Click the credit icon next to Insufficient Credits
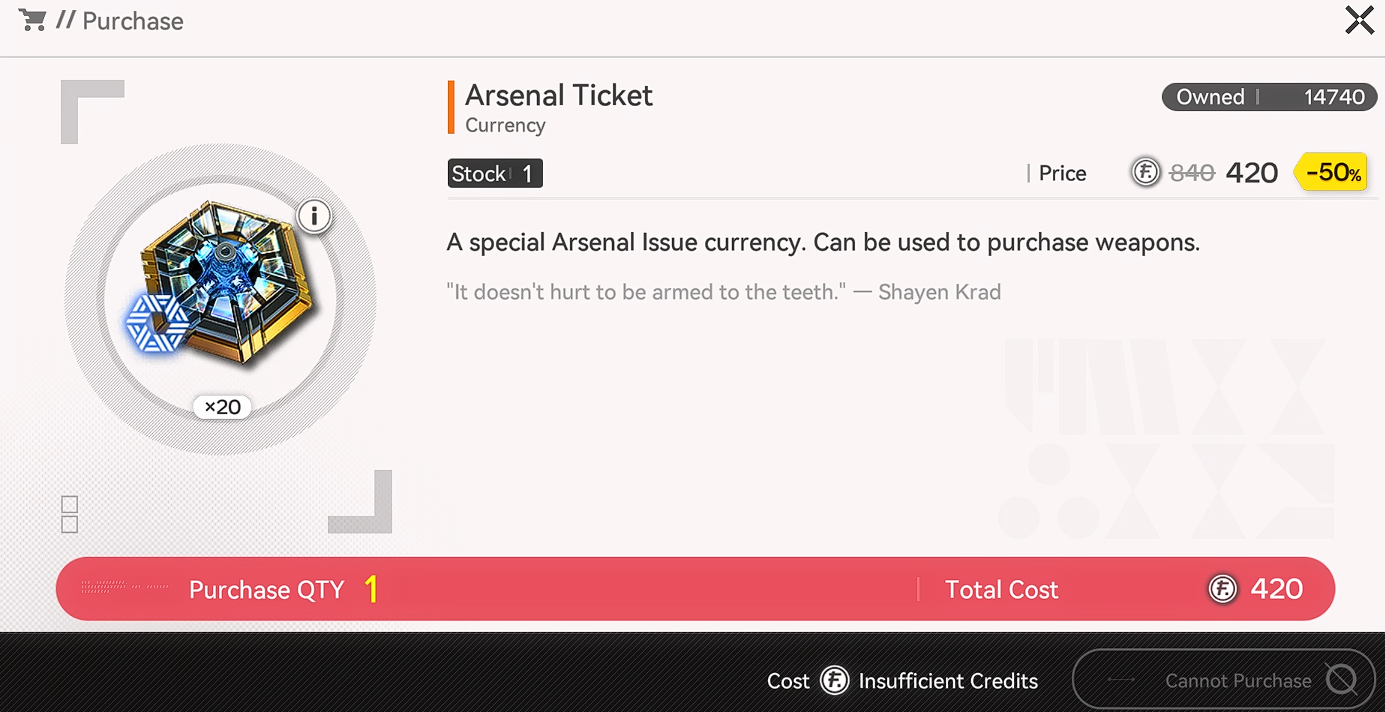The image size is (1385, 712). click(x=834, y=681)
